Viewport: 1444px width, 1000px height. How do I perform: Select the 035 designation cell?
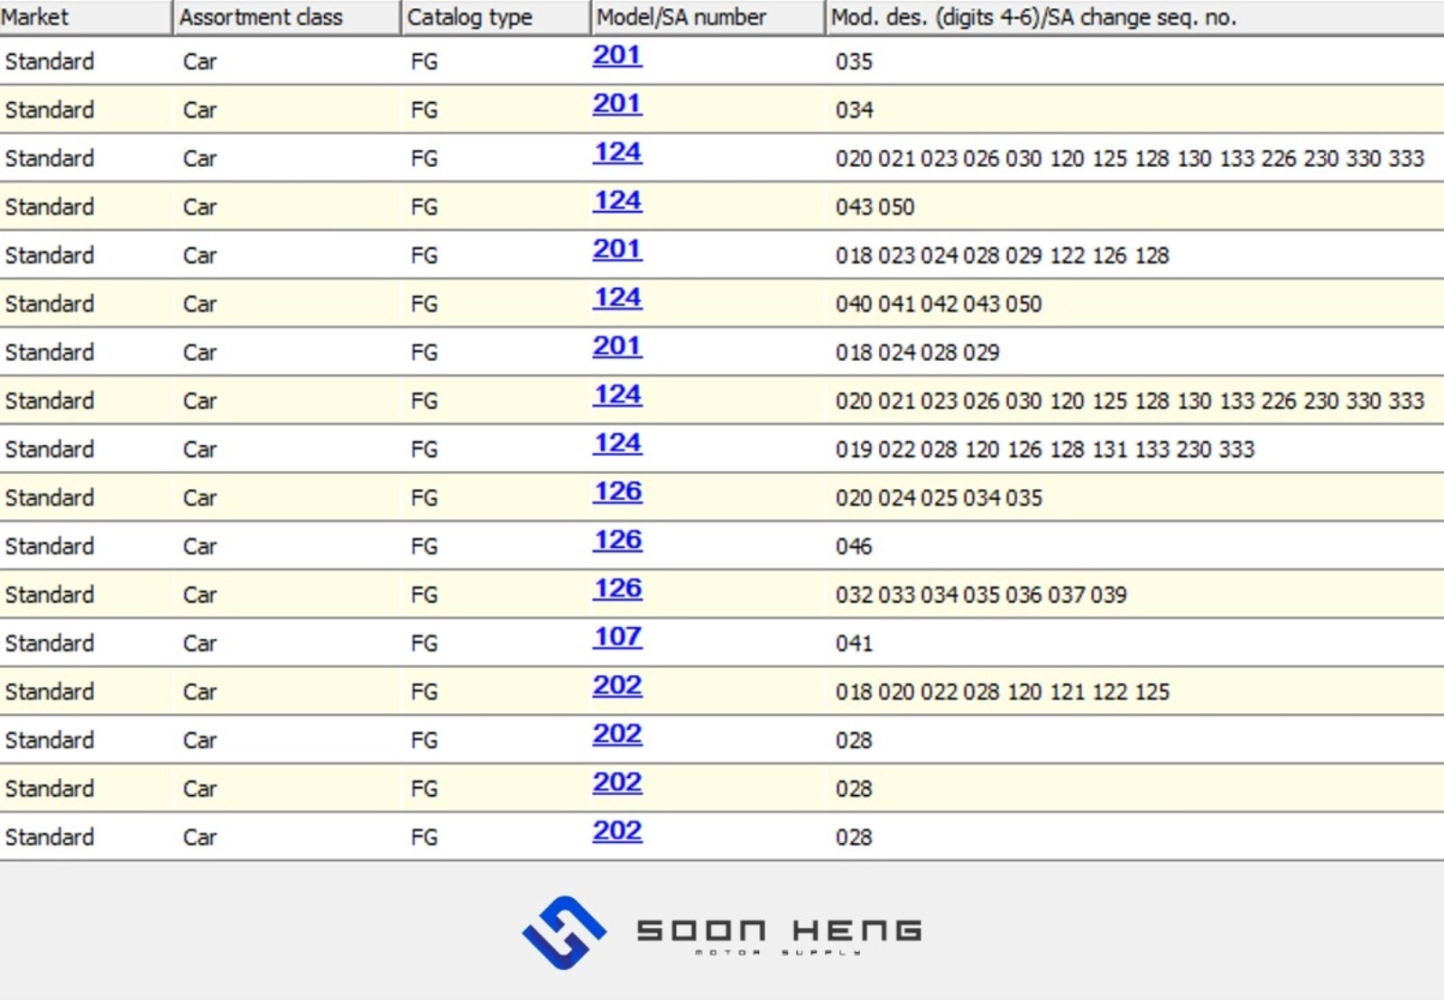click(x=854, y=62)
